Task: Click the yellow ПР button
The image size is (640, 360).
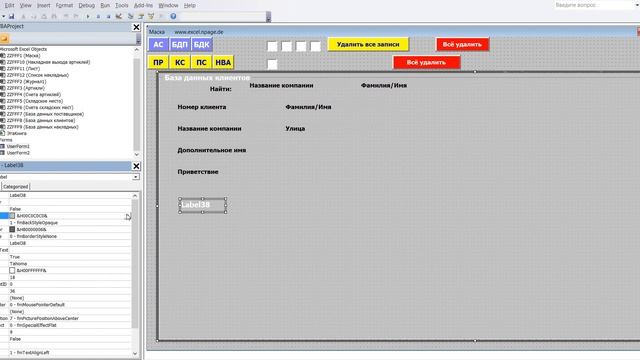Action: (158, 62)
